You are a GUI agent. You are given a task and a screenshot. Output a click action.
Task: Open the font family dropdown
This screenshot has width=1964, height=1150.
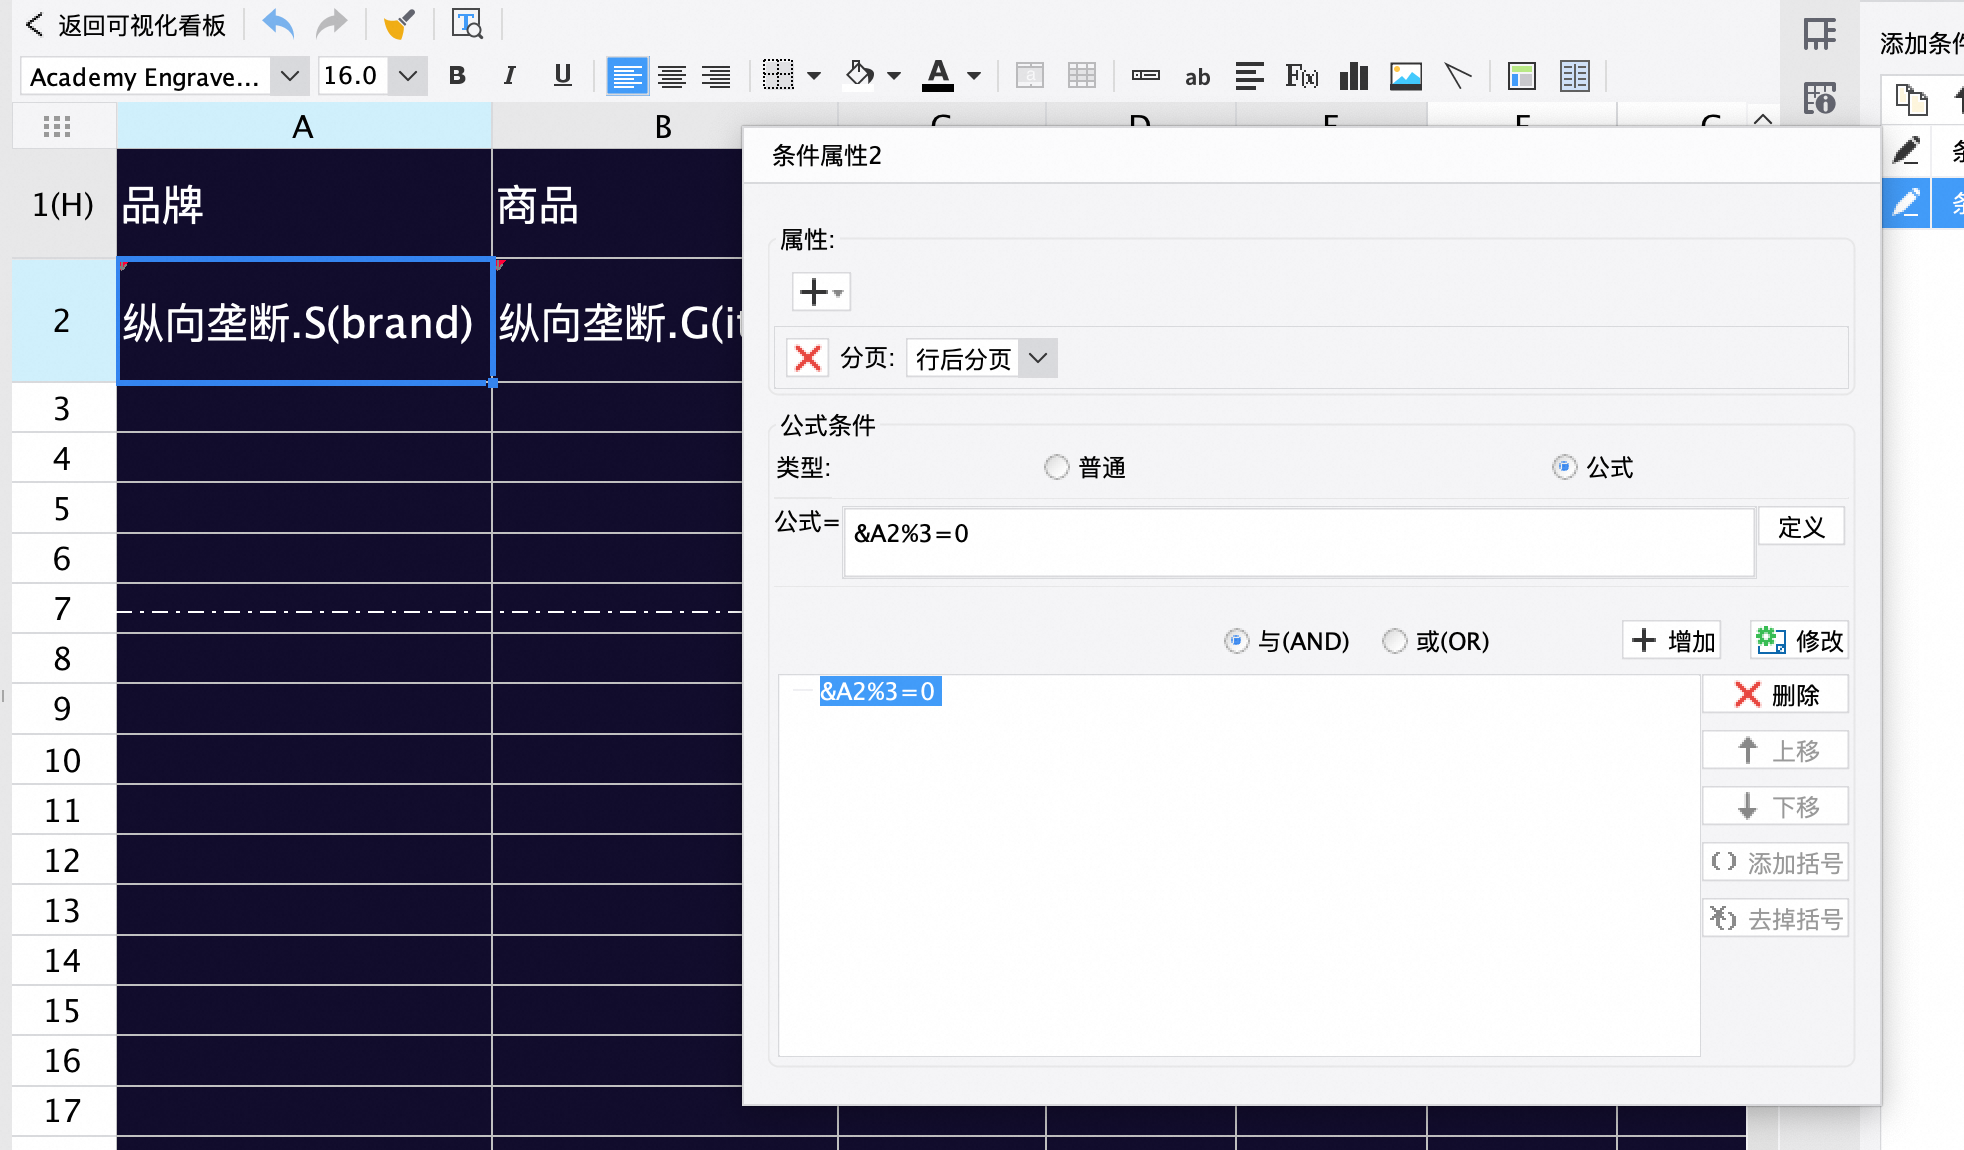290,76
